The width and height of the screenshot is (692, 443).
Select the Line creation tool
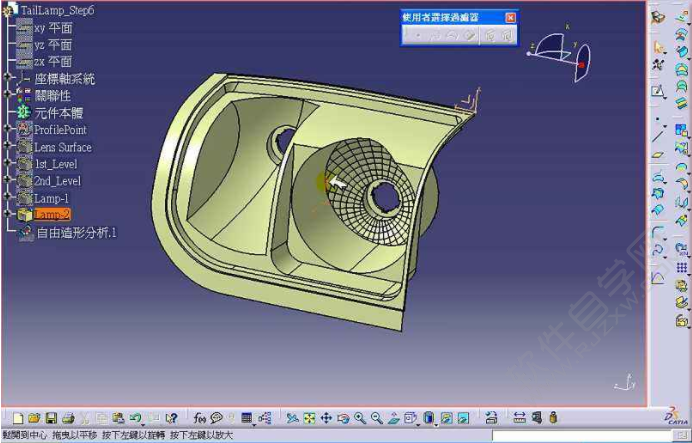658,136
